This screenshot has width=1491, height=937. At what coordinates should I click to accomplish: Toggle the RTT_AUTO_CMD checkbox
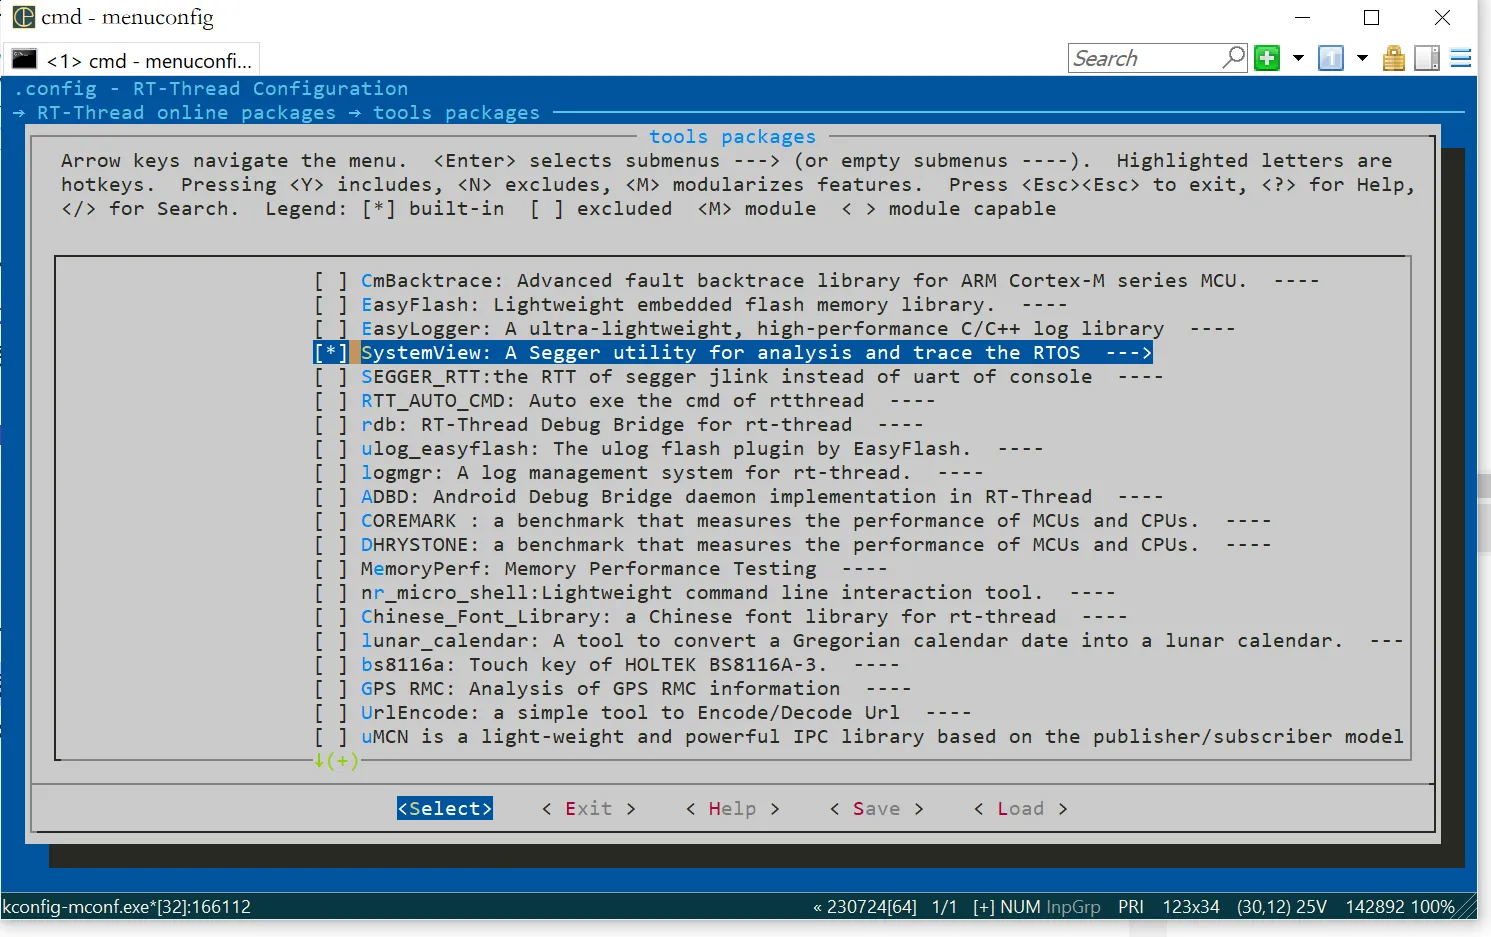(331, 401)
